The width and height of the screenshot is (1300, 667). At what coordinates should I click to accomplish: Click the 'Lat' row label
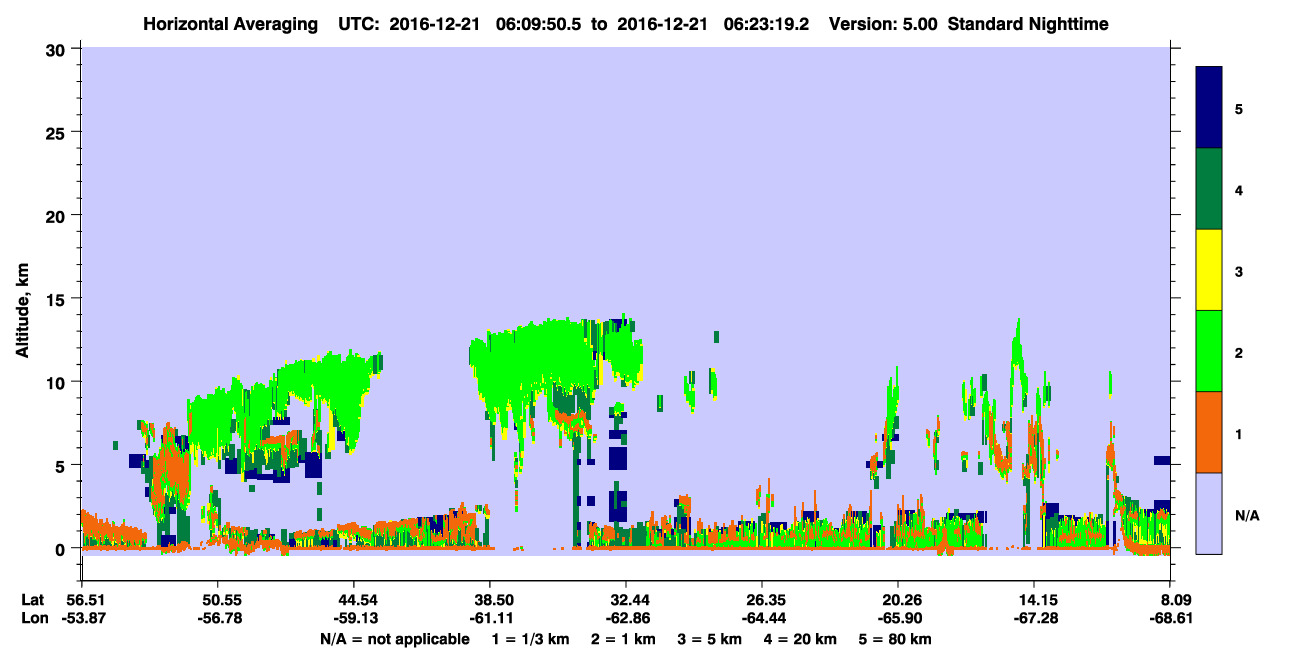click(x=33, y=600)
